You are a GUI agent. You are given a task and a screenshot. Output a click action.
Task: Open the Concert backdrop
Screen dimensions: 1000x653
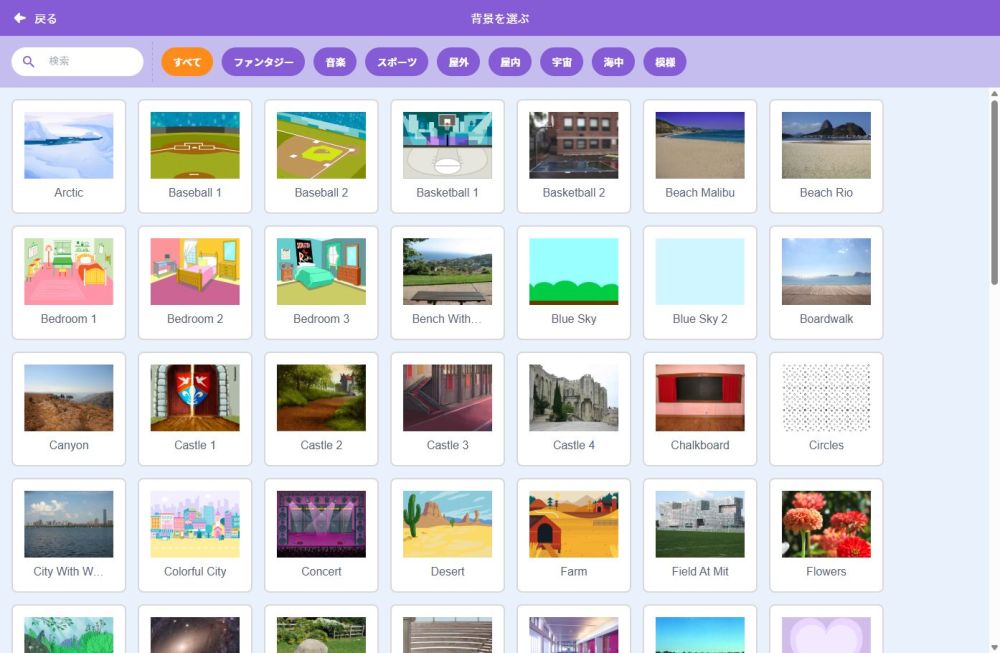tap(321, 535)
